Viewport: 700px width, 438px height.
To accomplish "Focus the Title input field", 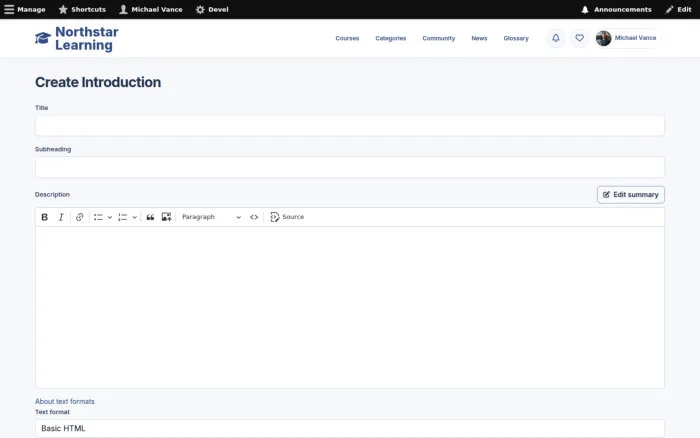I will point(350,125).
